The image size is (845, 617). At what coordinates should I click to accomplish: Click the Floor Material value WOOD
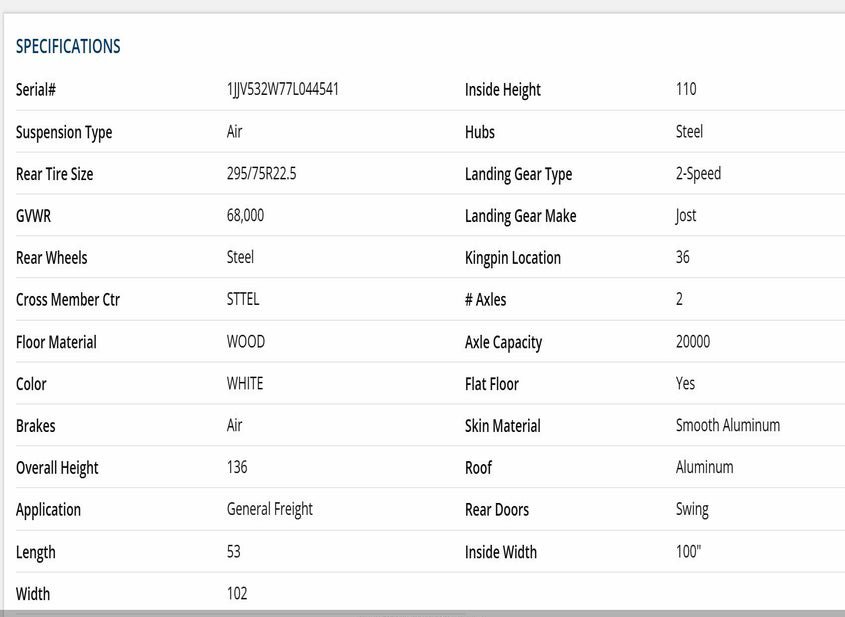[x=246, y=341]
